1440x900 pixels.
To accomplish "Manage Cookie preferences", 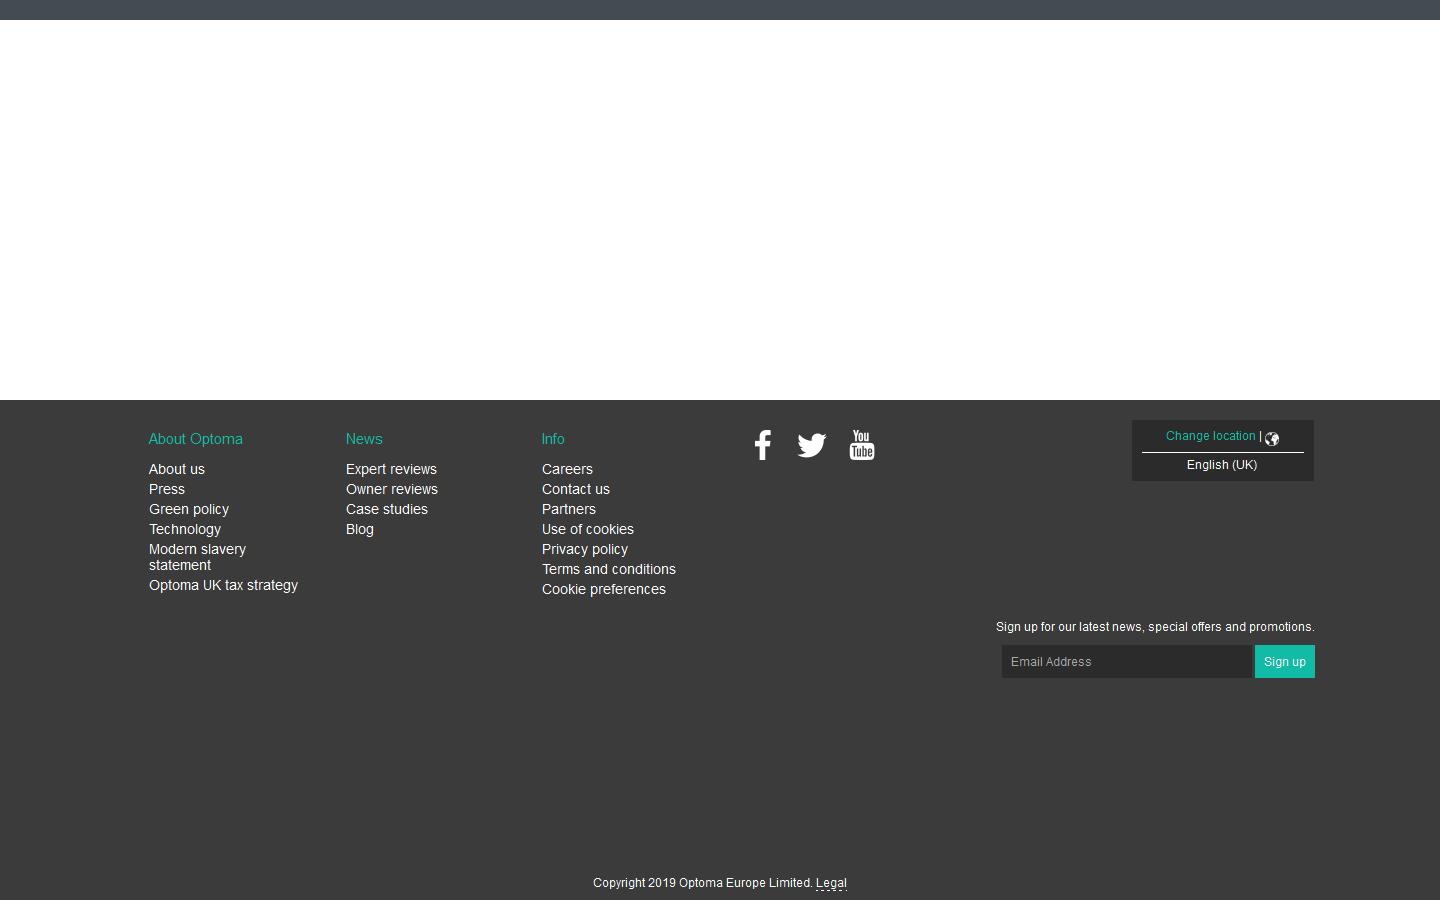I will click(603, 589).
